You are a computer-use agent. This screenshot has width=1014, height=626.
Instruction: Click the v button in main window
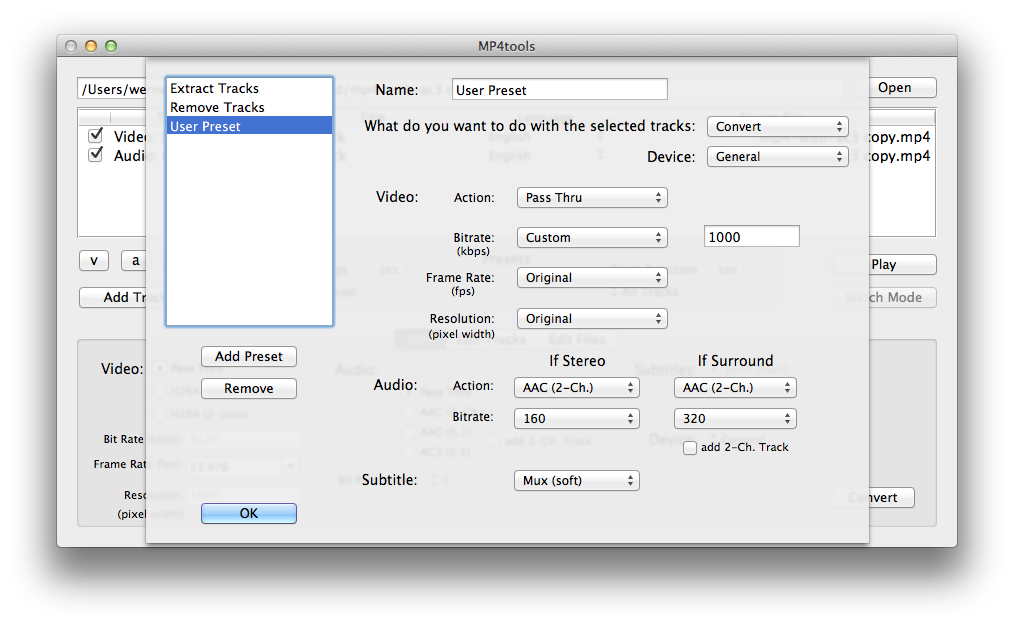[94, 261]
